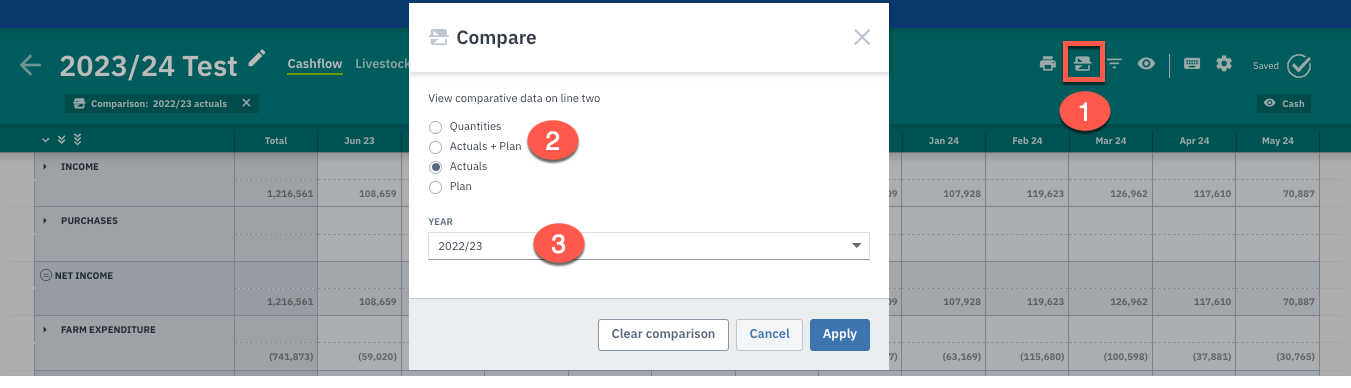The image size is (1351, 388).
Task: Apply the comparison settings
Action: (x=839, y=334)
